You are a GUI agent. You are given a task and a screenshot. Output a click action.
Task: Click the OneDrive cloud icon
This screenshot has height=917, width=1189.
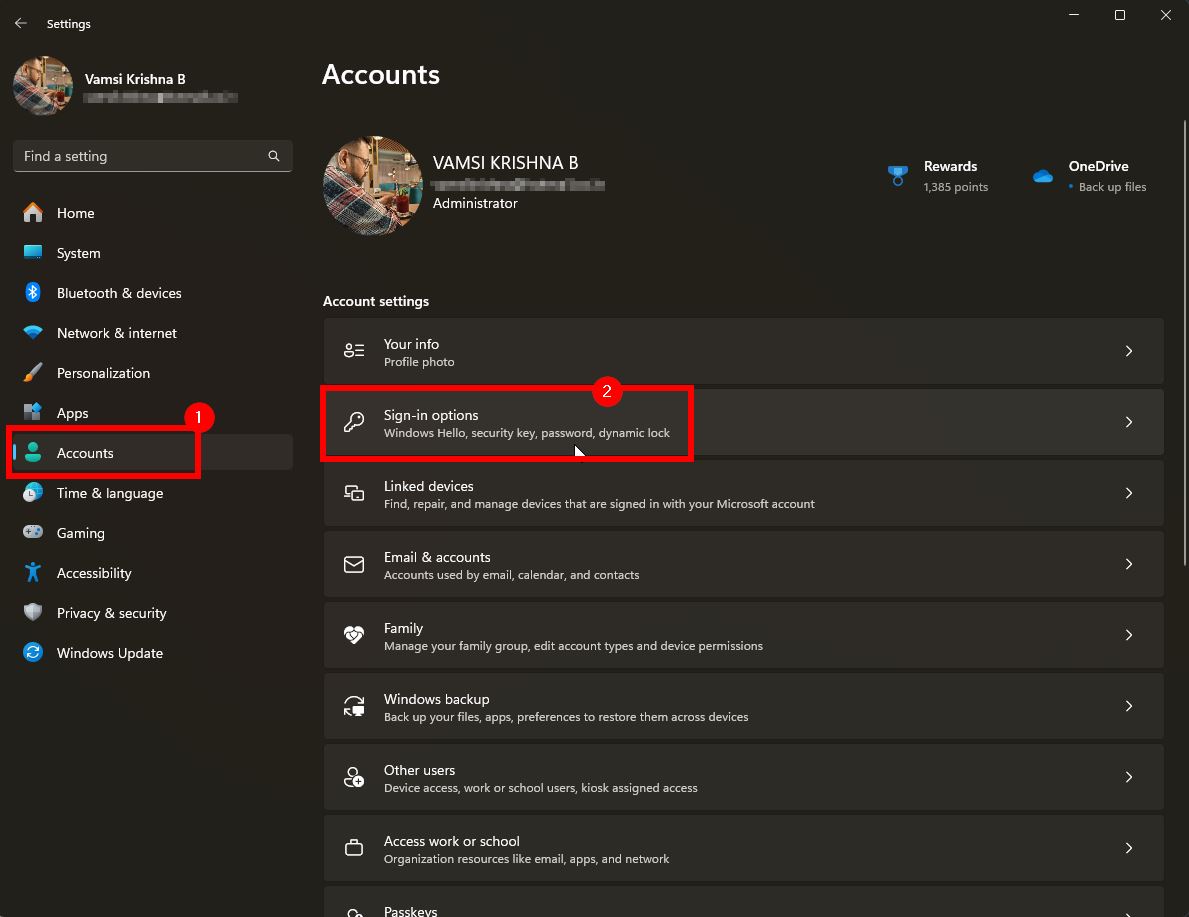(x=1043, y=176)
